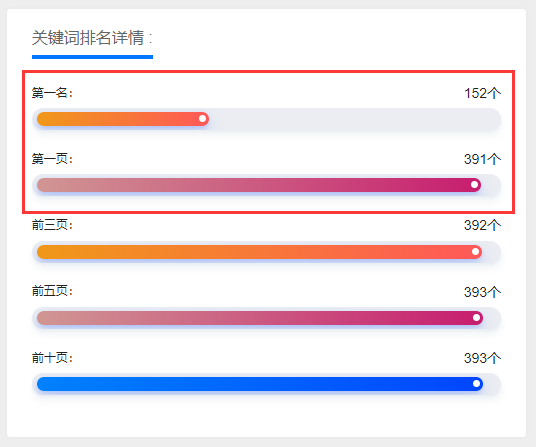Click the 前十页 blue bar handle
This screenshot has width=536, height=447.
click(476, 383)
